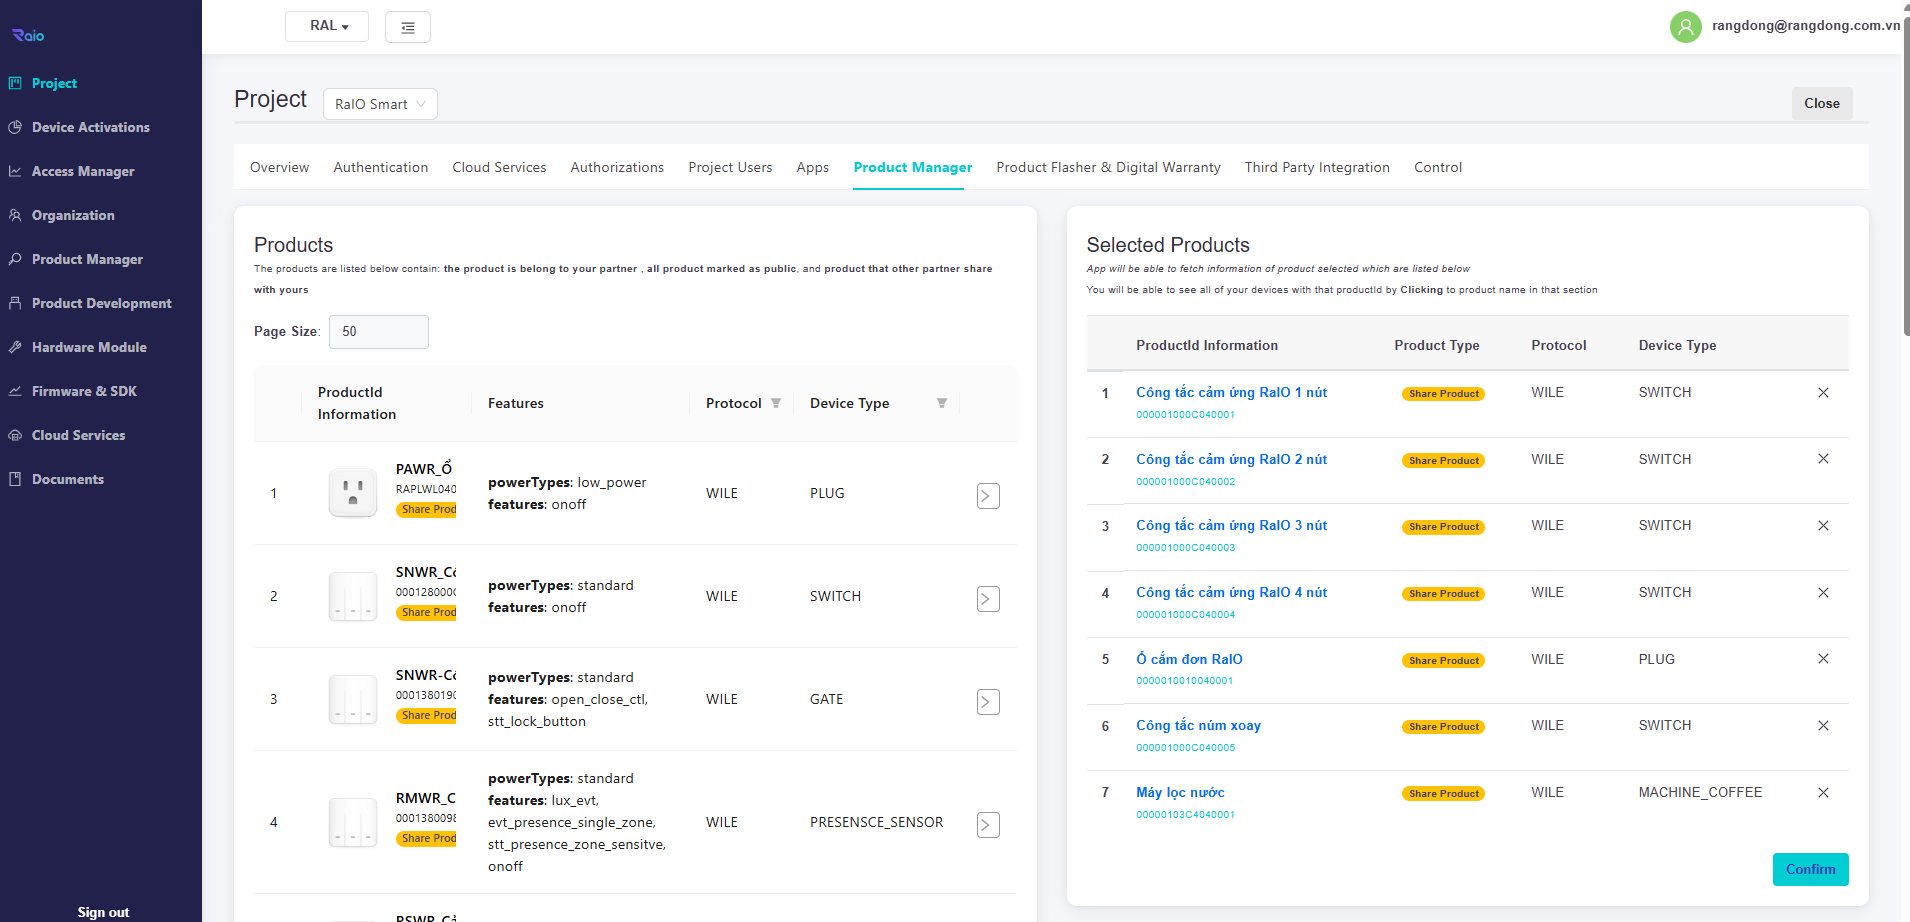
Task: Open the Máy lọc nước product link
Action: coord(1180,792)
